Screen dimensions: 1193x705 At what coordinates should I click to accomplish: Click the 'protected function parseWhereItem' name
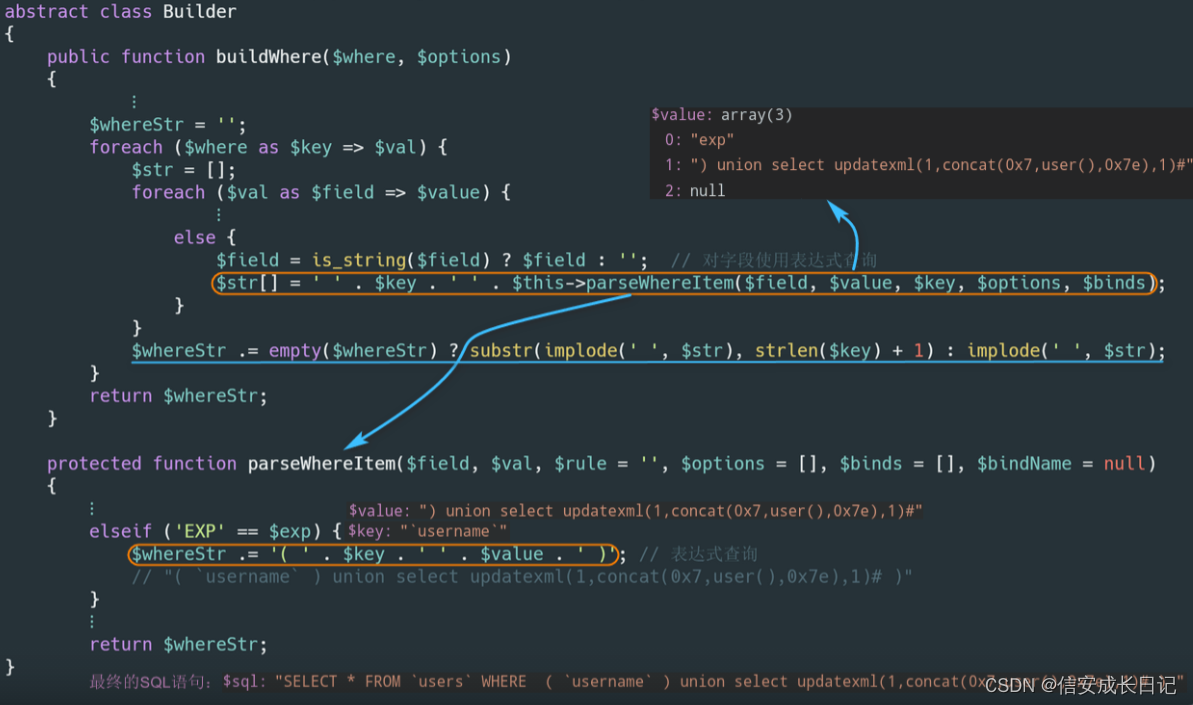pyautogui.click(x=322, y=464)
